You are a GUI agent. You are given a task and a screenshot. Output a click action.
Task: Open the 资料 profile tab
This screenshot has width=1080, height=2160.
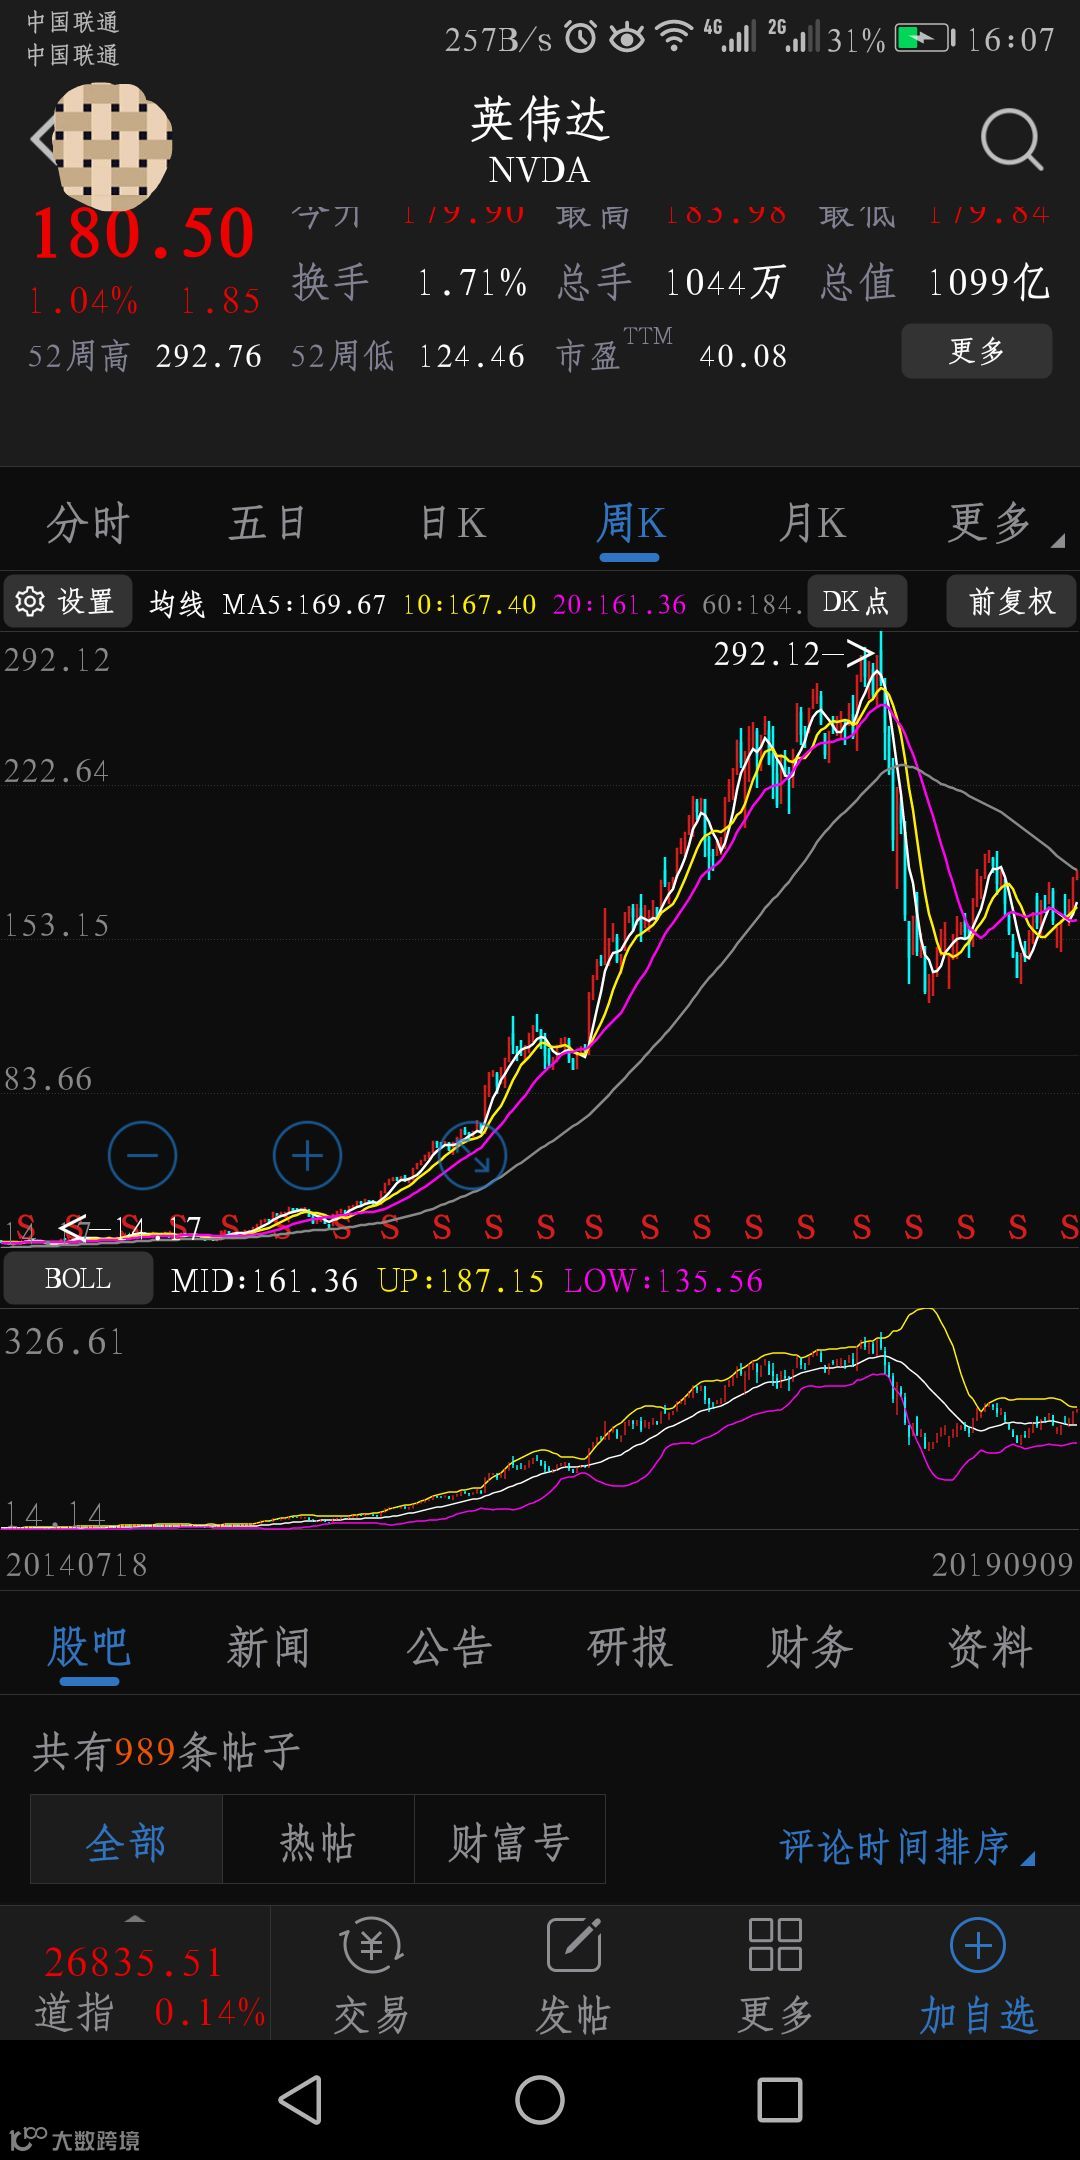[x=989, y=1647]
